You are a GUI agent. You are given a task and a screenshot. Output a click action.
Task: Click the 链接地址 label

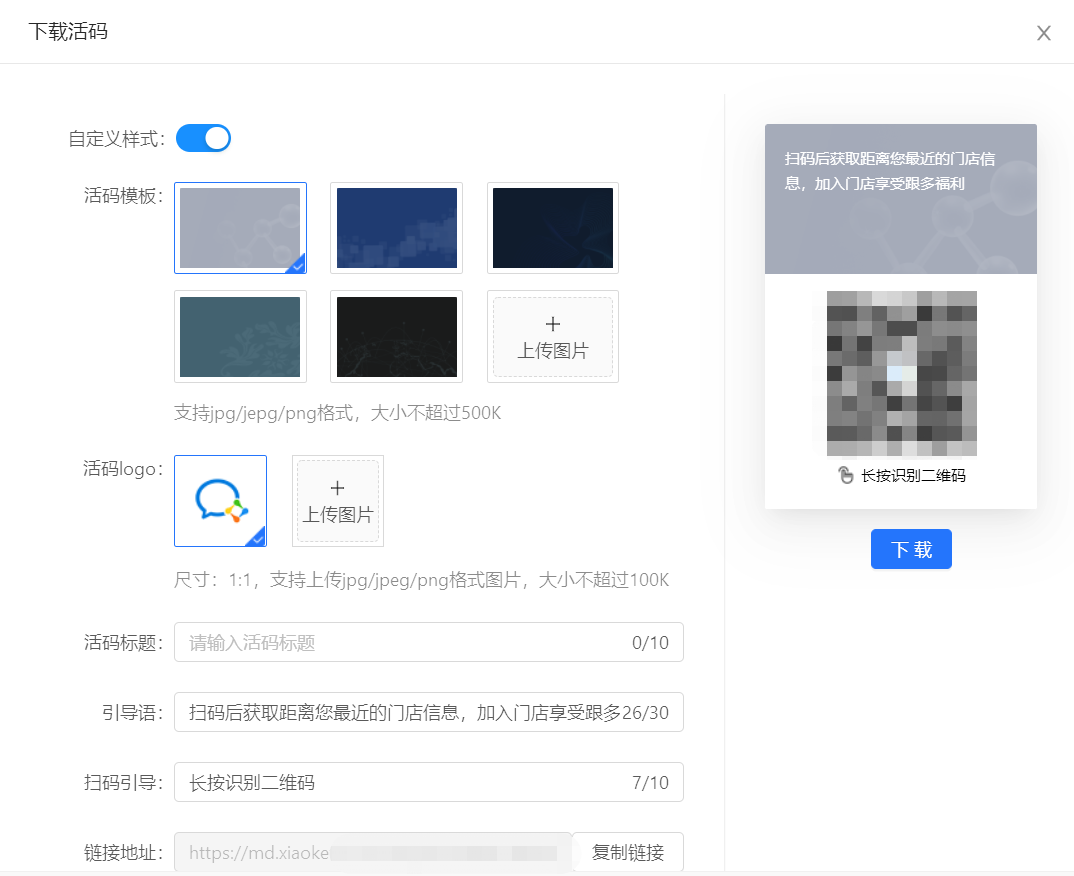click(123, 853)
